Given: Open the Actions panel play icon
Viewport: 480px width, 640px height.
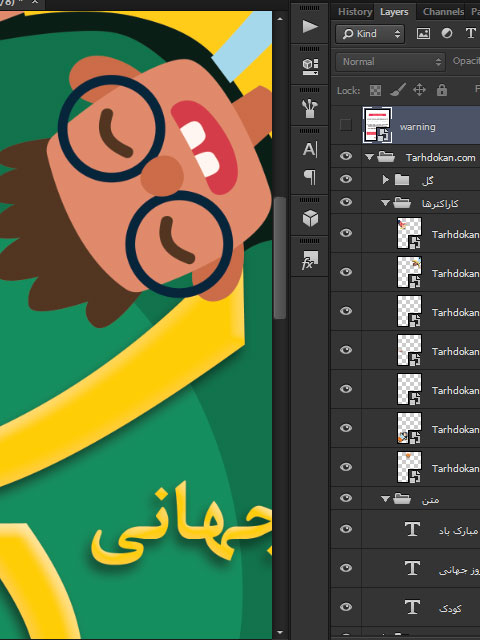Looking at the screenshot, I should 310,27.
